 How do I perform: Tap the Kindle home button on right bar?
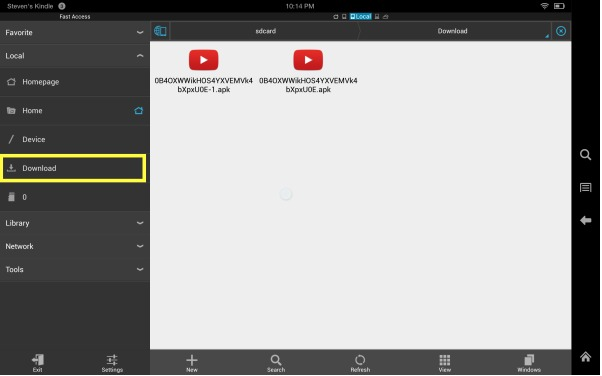click(585, 357)
